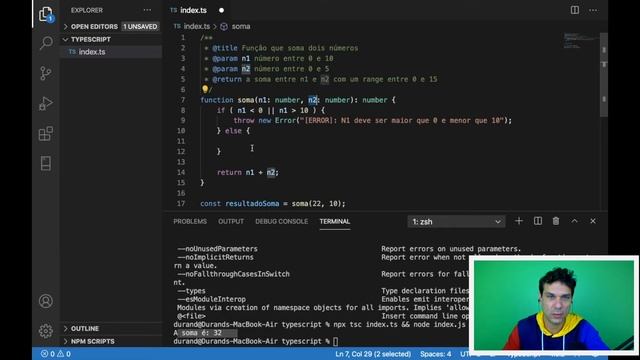Kill terminal with the trash icon

[x=556, y=221]
